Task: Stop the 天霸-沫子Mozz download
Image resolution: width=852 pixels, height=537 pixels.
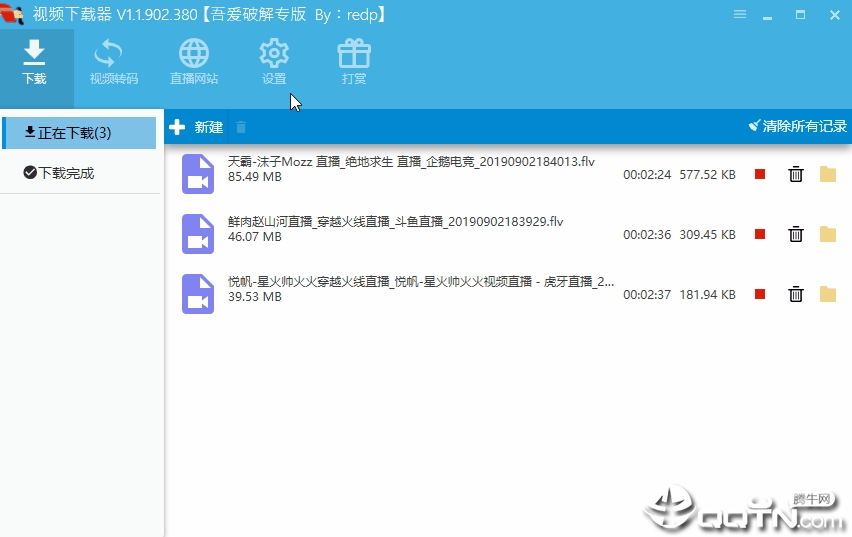Action: [x=760, y=174]
